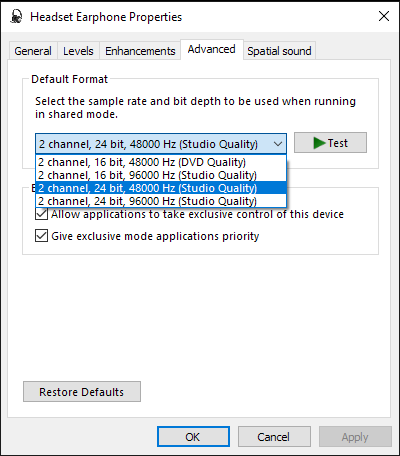Select highlighted 24 bit, 48000 Hz list entry
The height and width of the screenshot is (456, 400).
161,188
